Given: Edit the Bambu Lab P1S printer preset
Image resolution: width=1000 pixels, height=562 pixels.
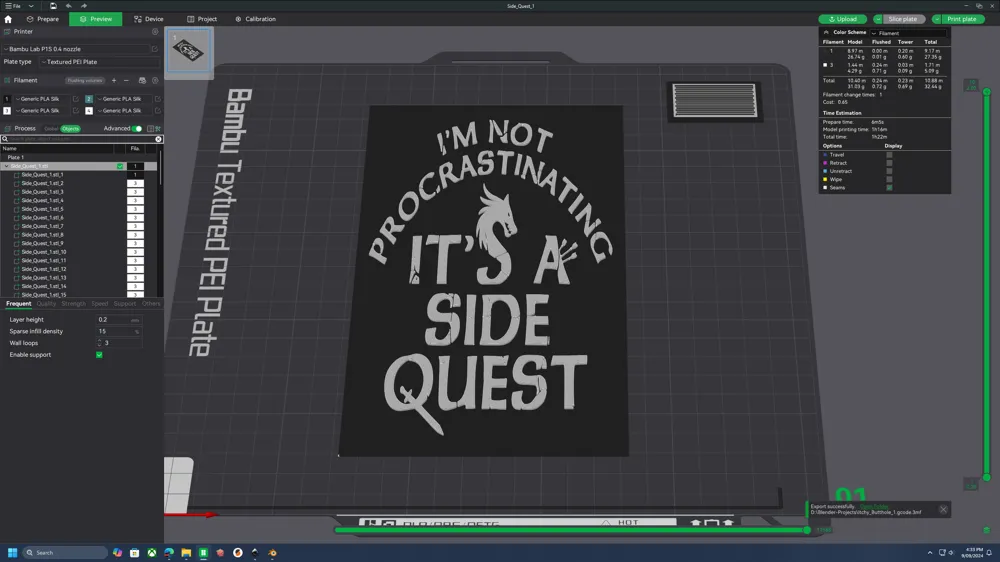Looking at the screenshot, I should click(x=154, y=49).
